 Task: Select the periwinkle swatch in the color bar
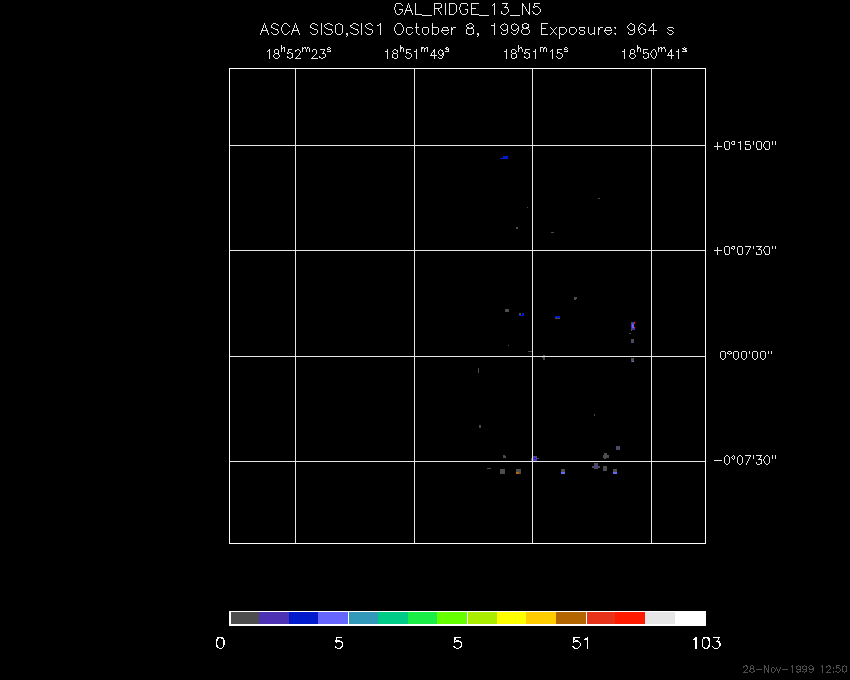click(333, 618)
